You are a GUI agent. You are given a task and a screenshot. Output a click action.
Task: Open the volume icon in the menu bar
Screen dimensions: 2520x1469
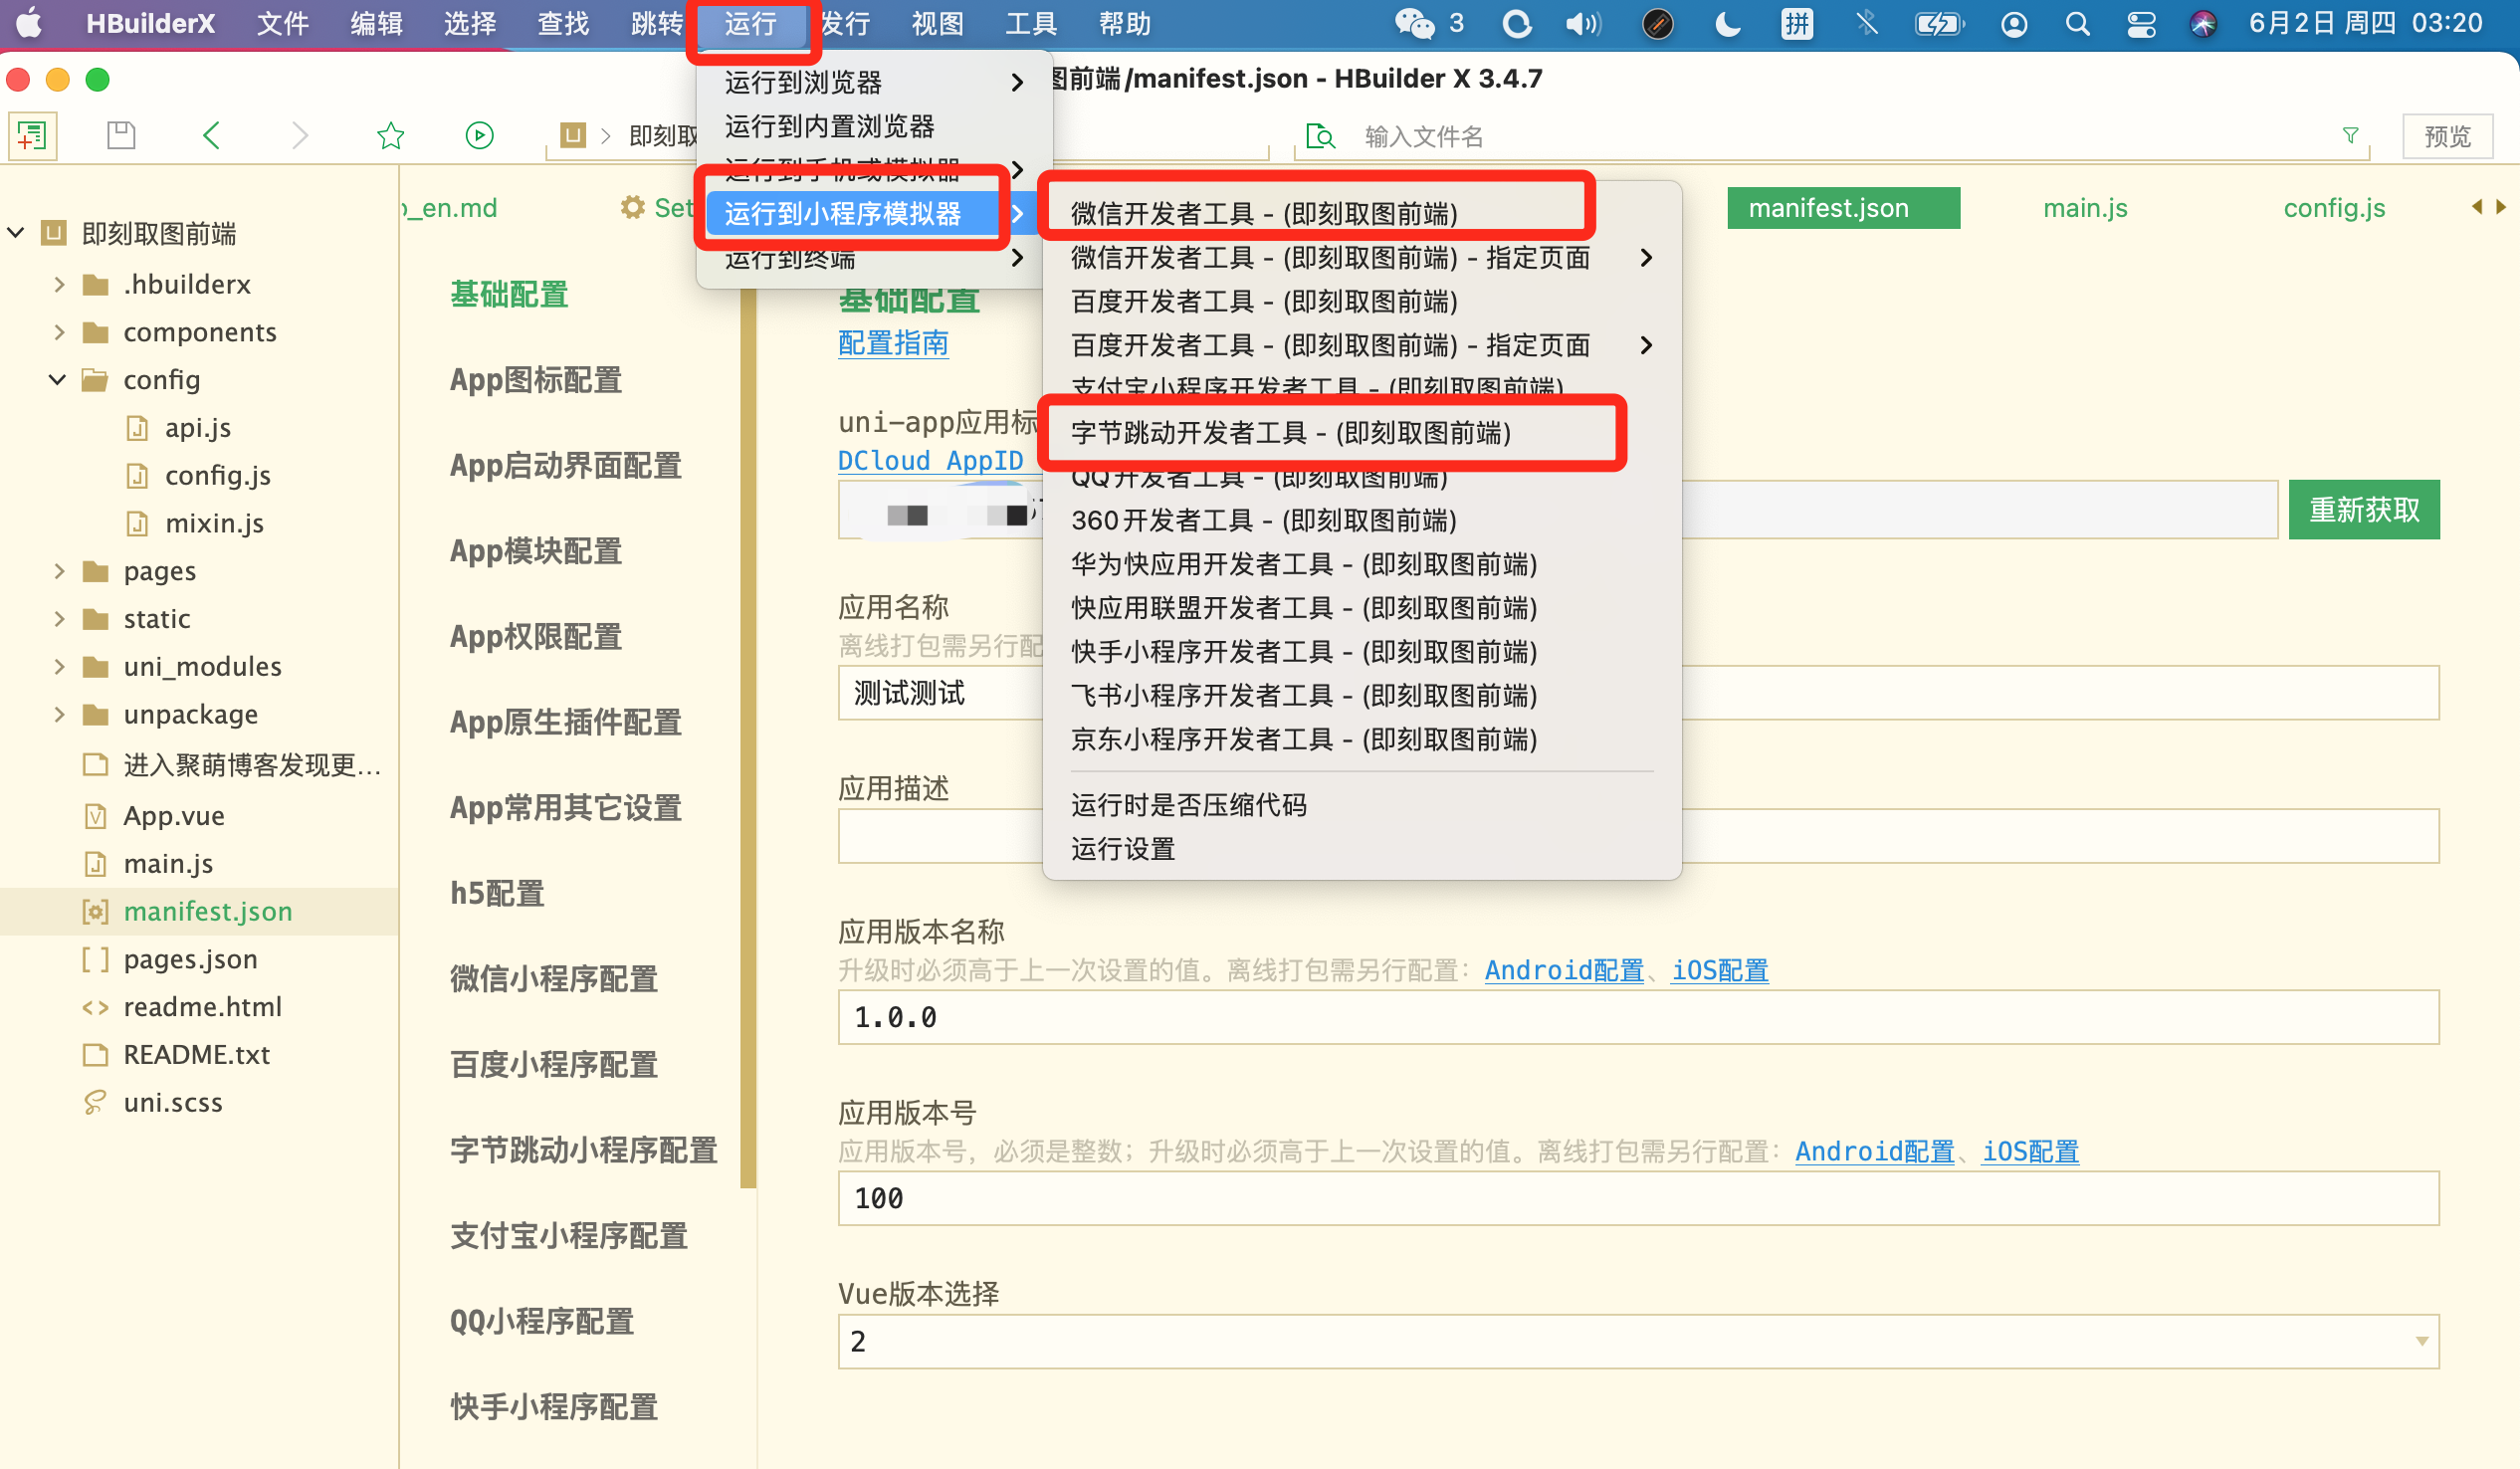tap(1582, 23)
